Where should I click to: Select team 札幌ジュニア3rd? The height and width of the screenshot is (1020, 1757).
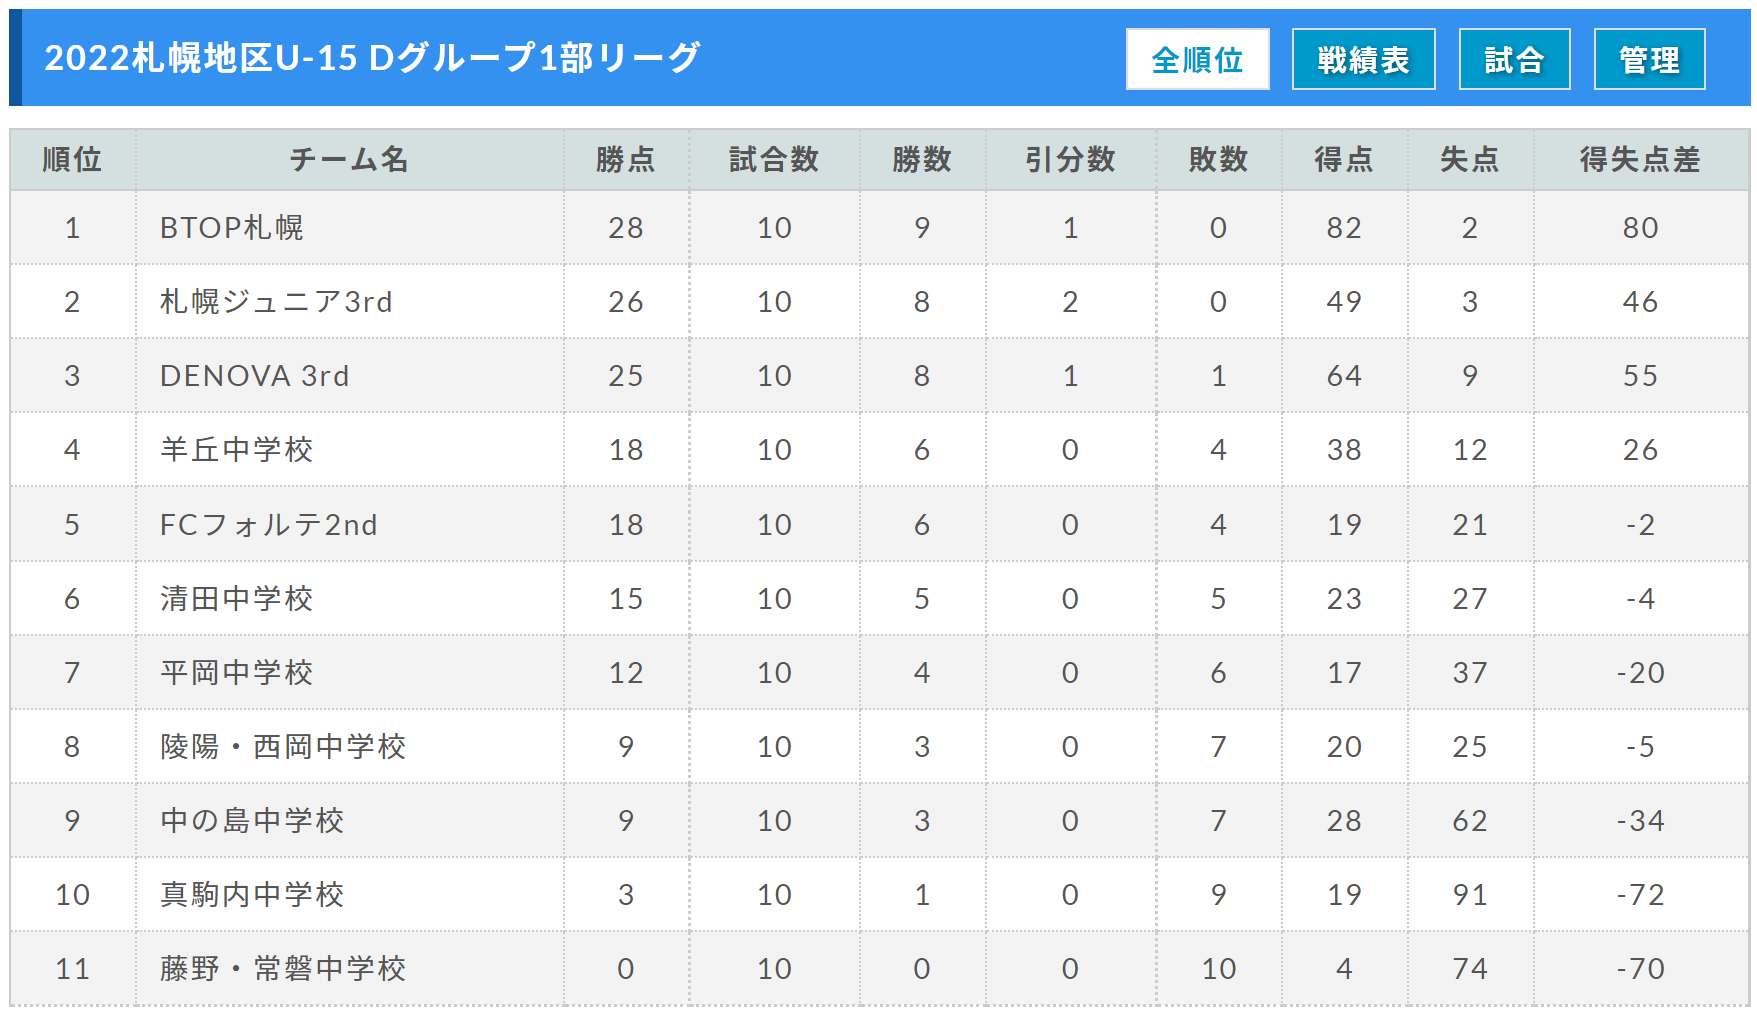[x=276, y=302]
